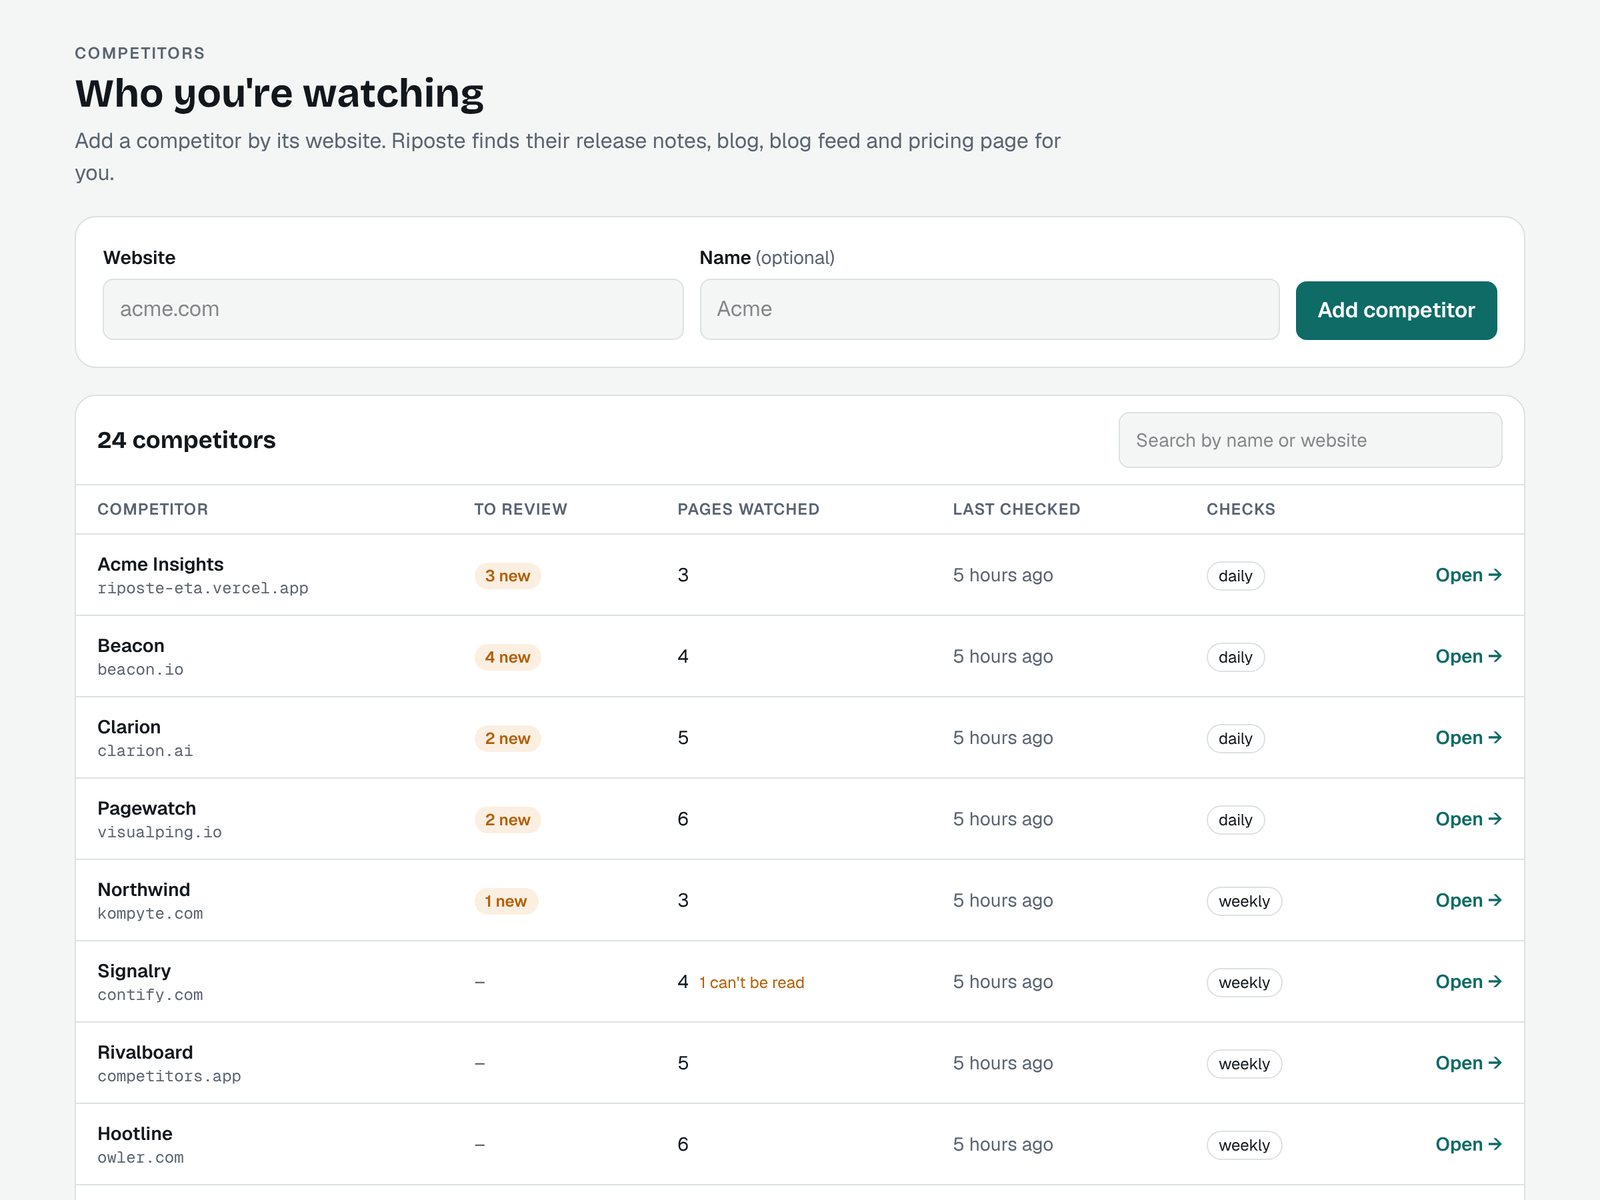Click the kompyte.com website text
The image size is (1600, 1200).
pos(150,914)
